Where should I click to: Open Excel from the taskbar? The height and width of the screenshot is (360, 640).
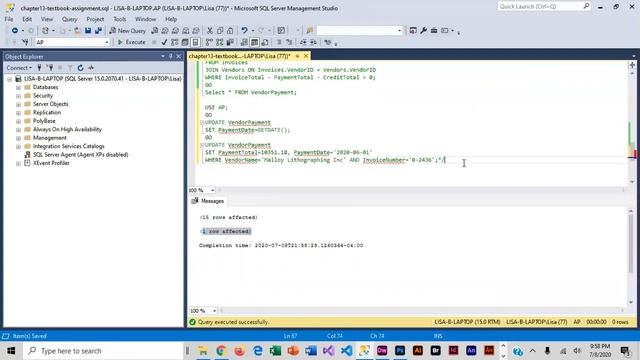click(x=276, y=351)
